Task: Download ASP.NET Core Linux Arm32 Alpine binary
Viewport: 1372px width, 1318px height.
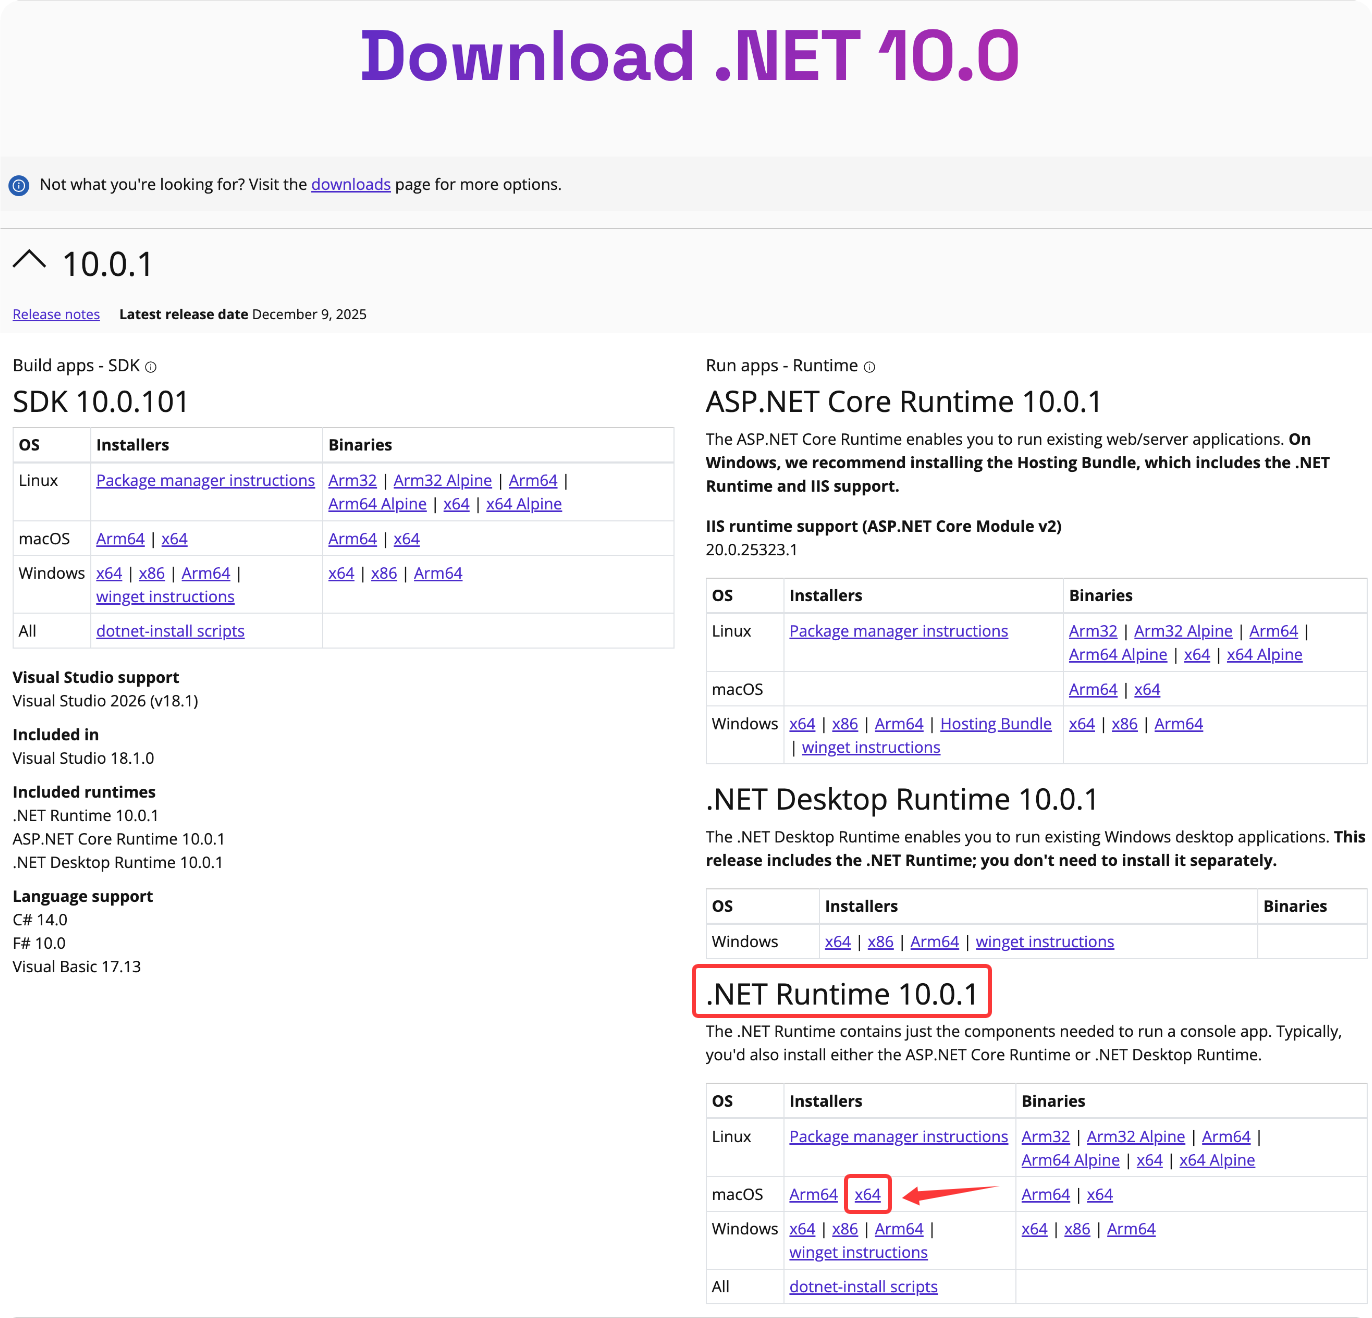Action: (1183, 631)
